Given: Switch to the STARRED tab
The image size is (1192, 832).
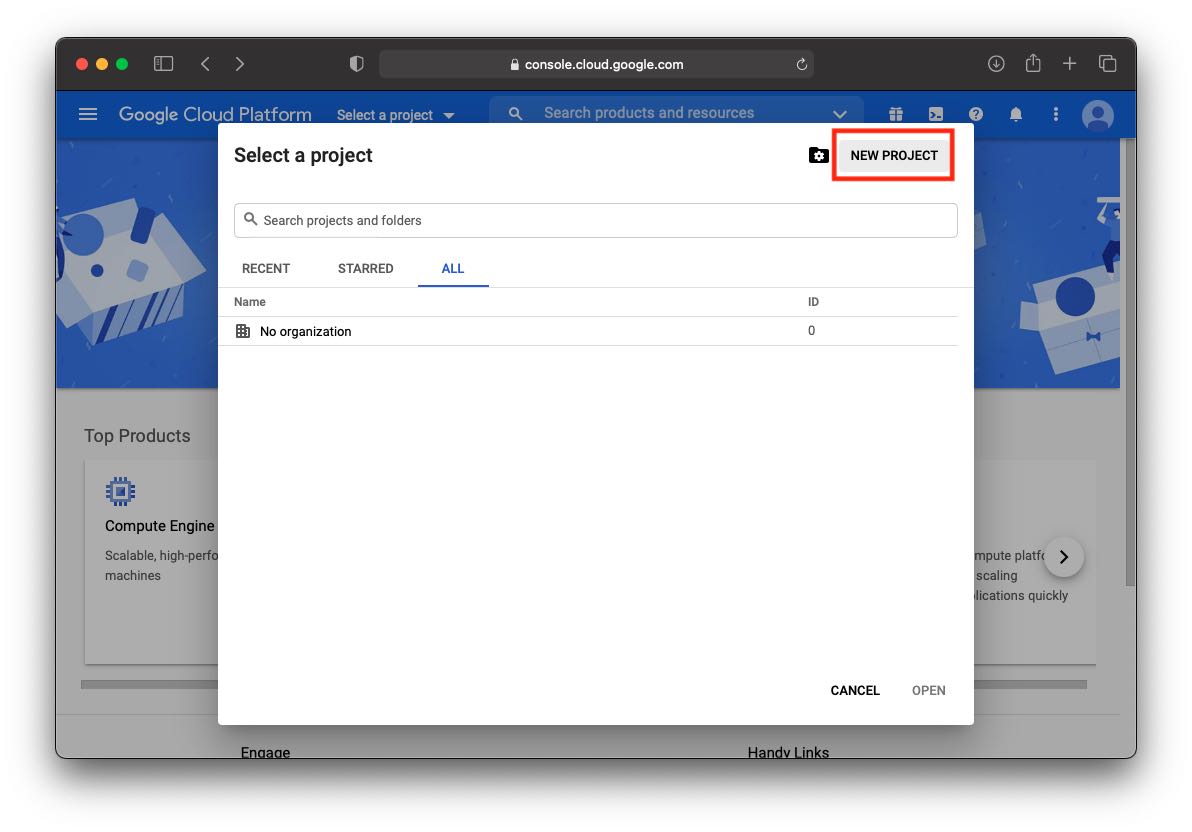Looking at the screenshot, I should (x=366, y=268).
